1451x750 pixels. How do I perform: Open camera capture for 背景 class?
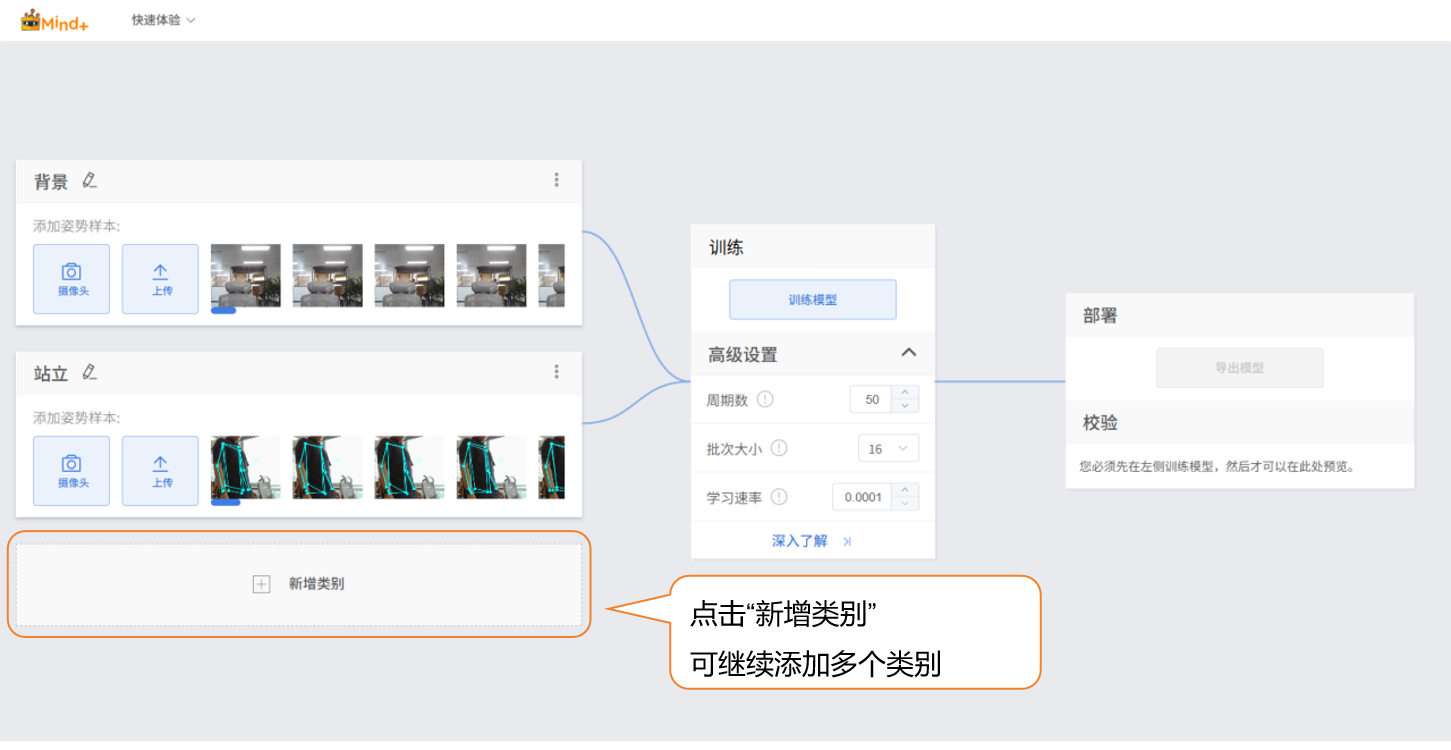71,279
